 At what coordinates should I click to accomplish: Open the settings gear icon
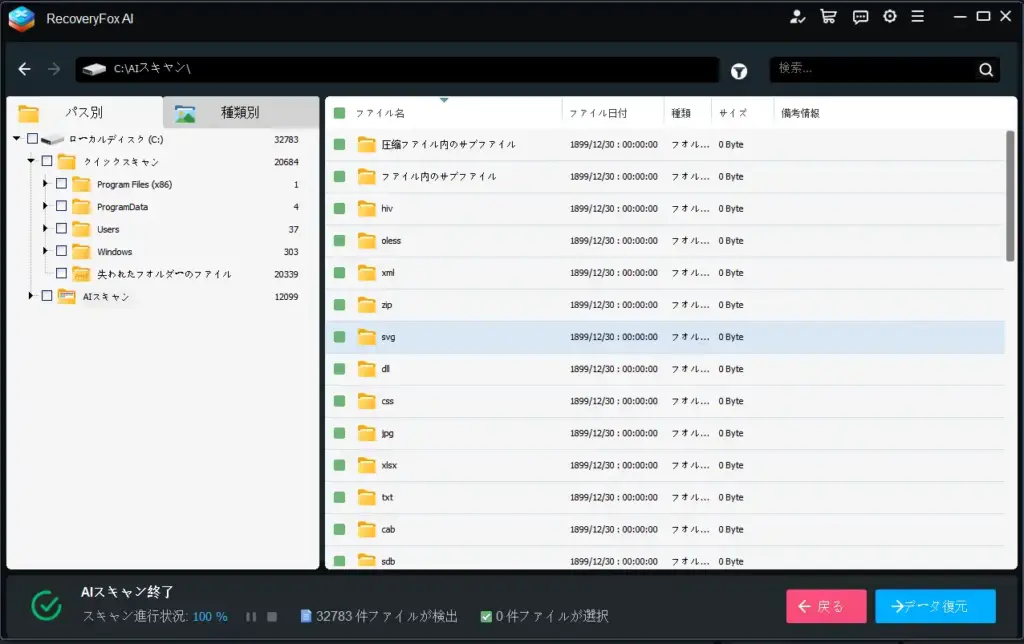coord(889,17)
